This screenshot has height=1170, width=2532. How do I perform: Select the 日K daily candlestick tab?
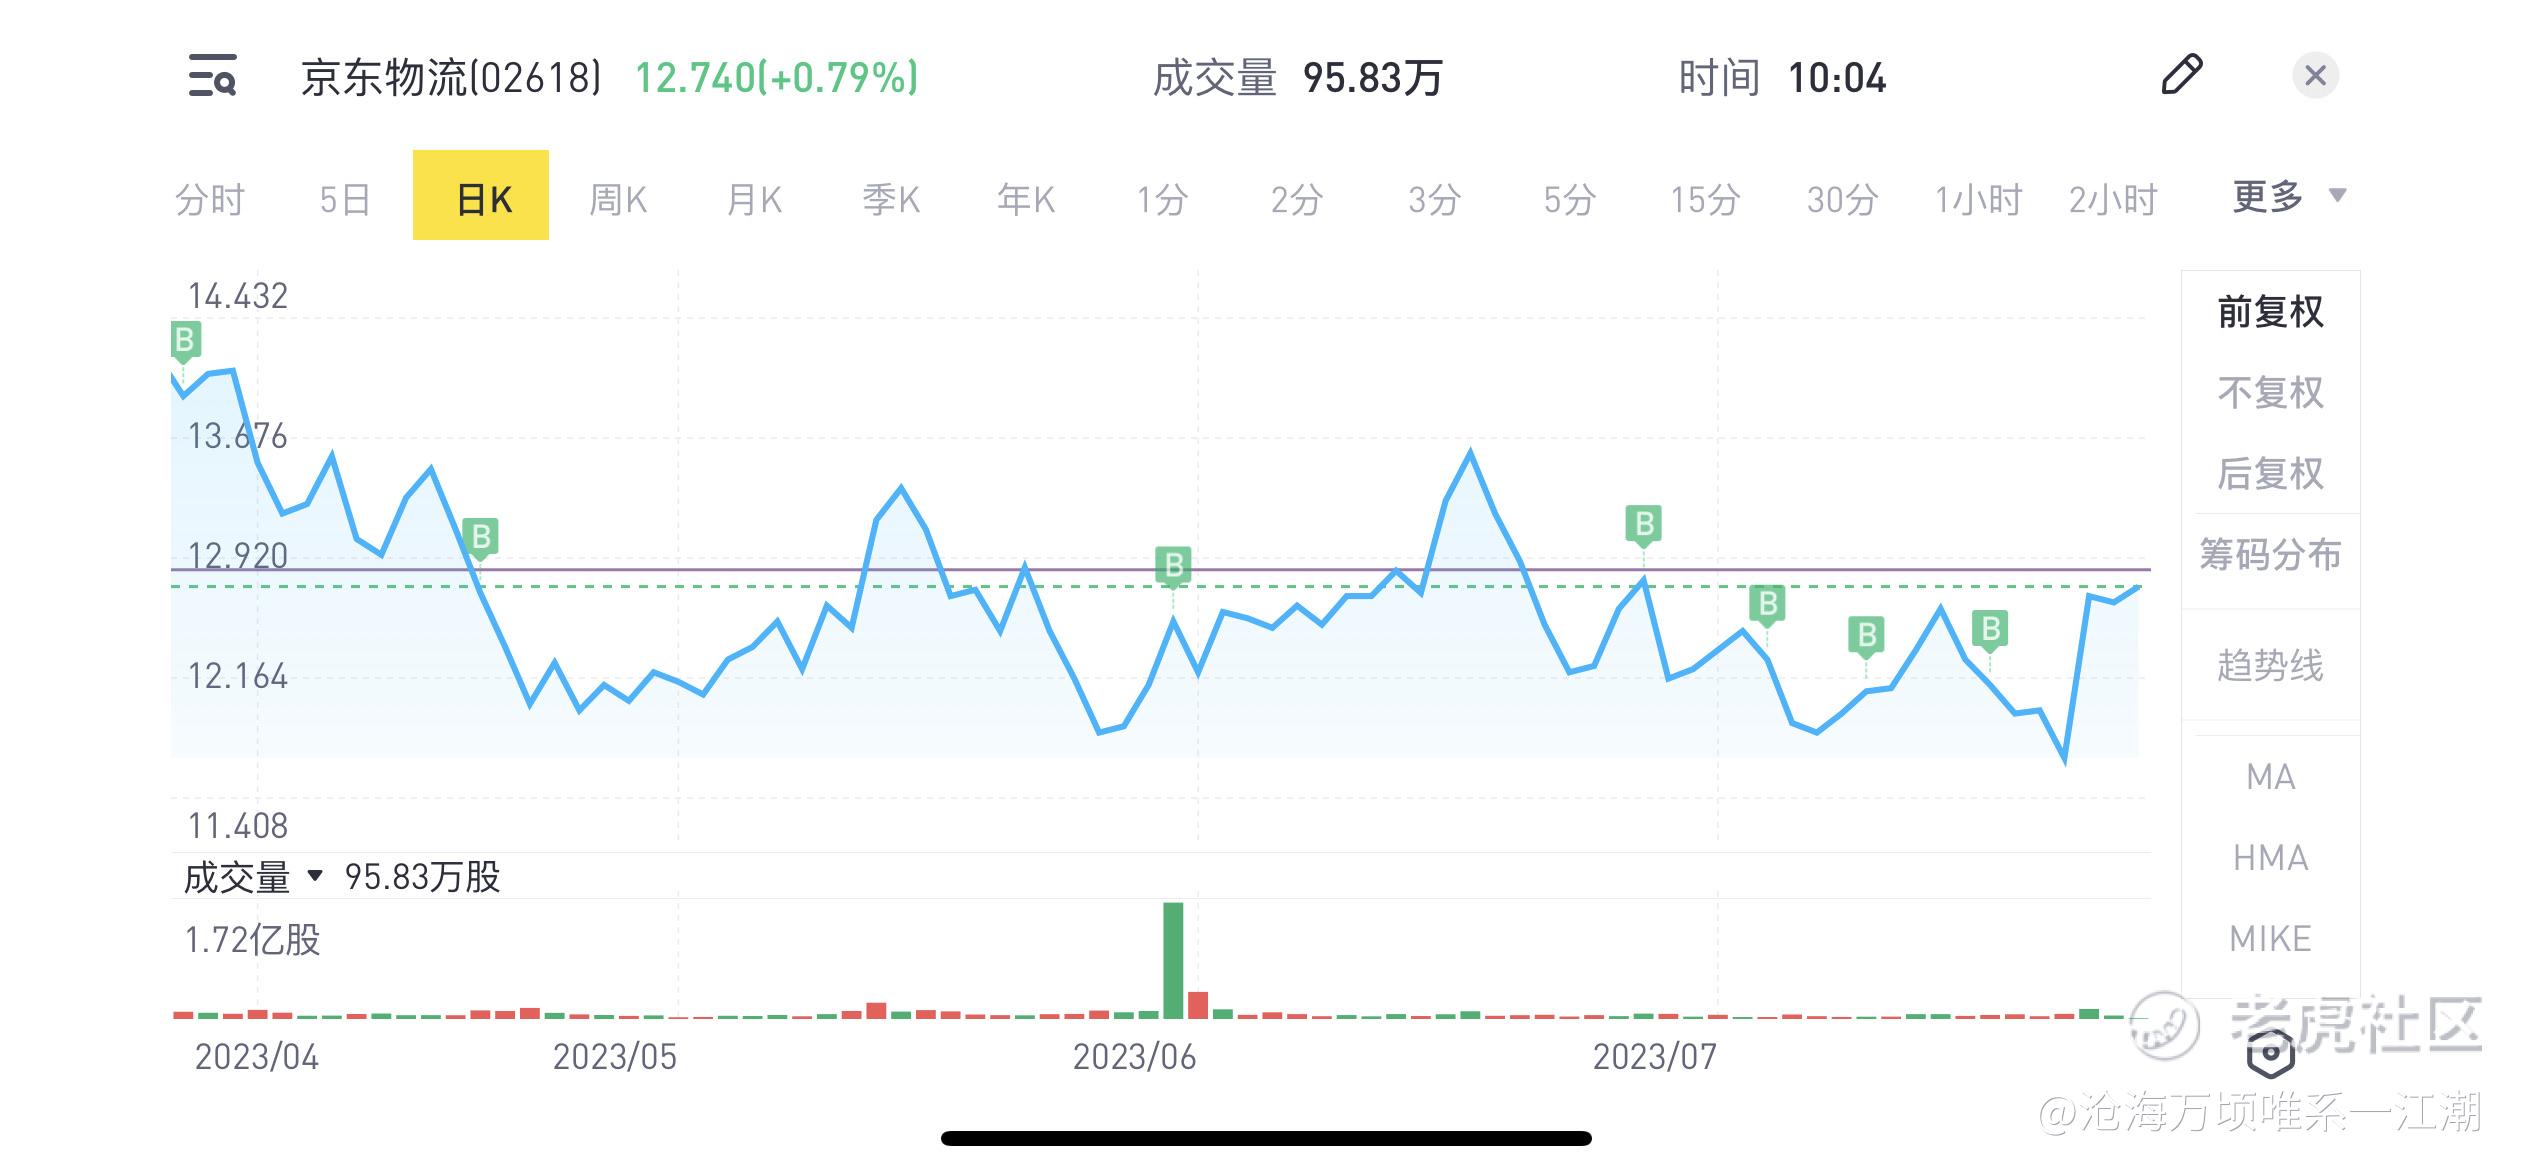(481, 195)
